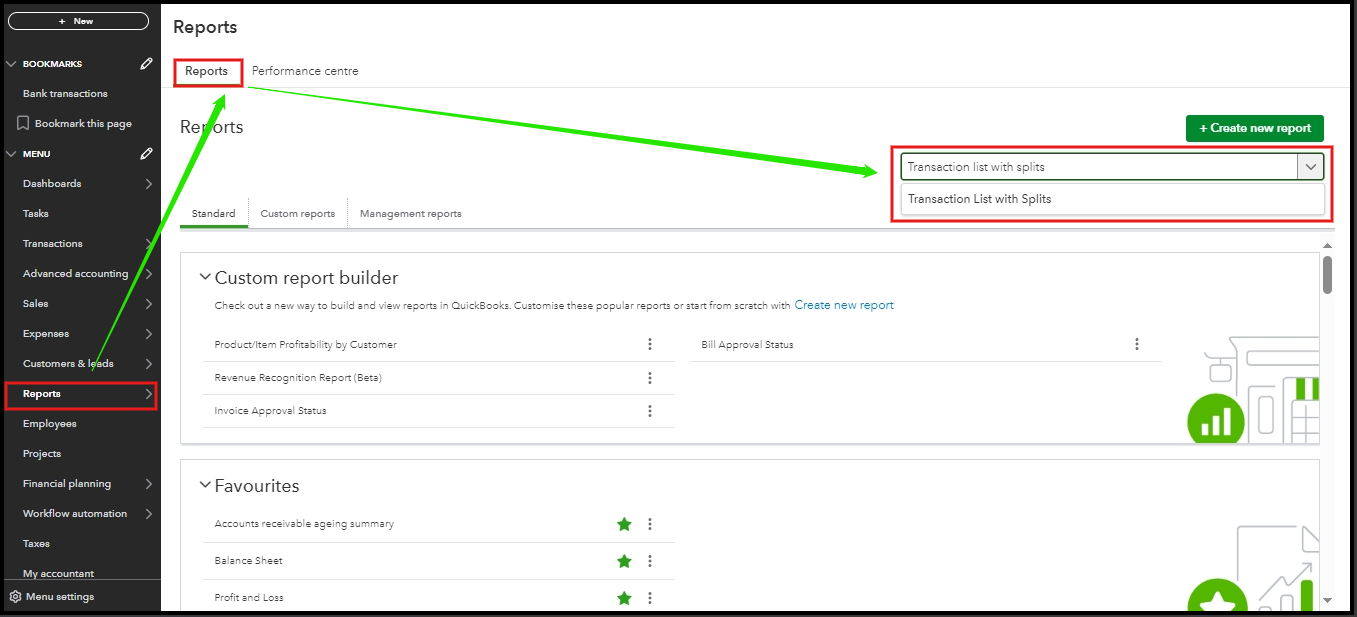Open the Custom reports tab

(298, 213)
